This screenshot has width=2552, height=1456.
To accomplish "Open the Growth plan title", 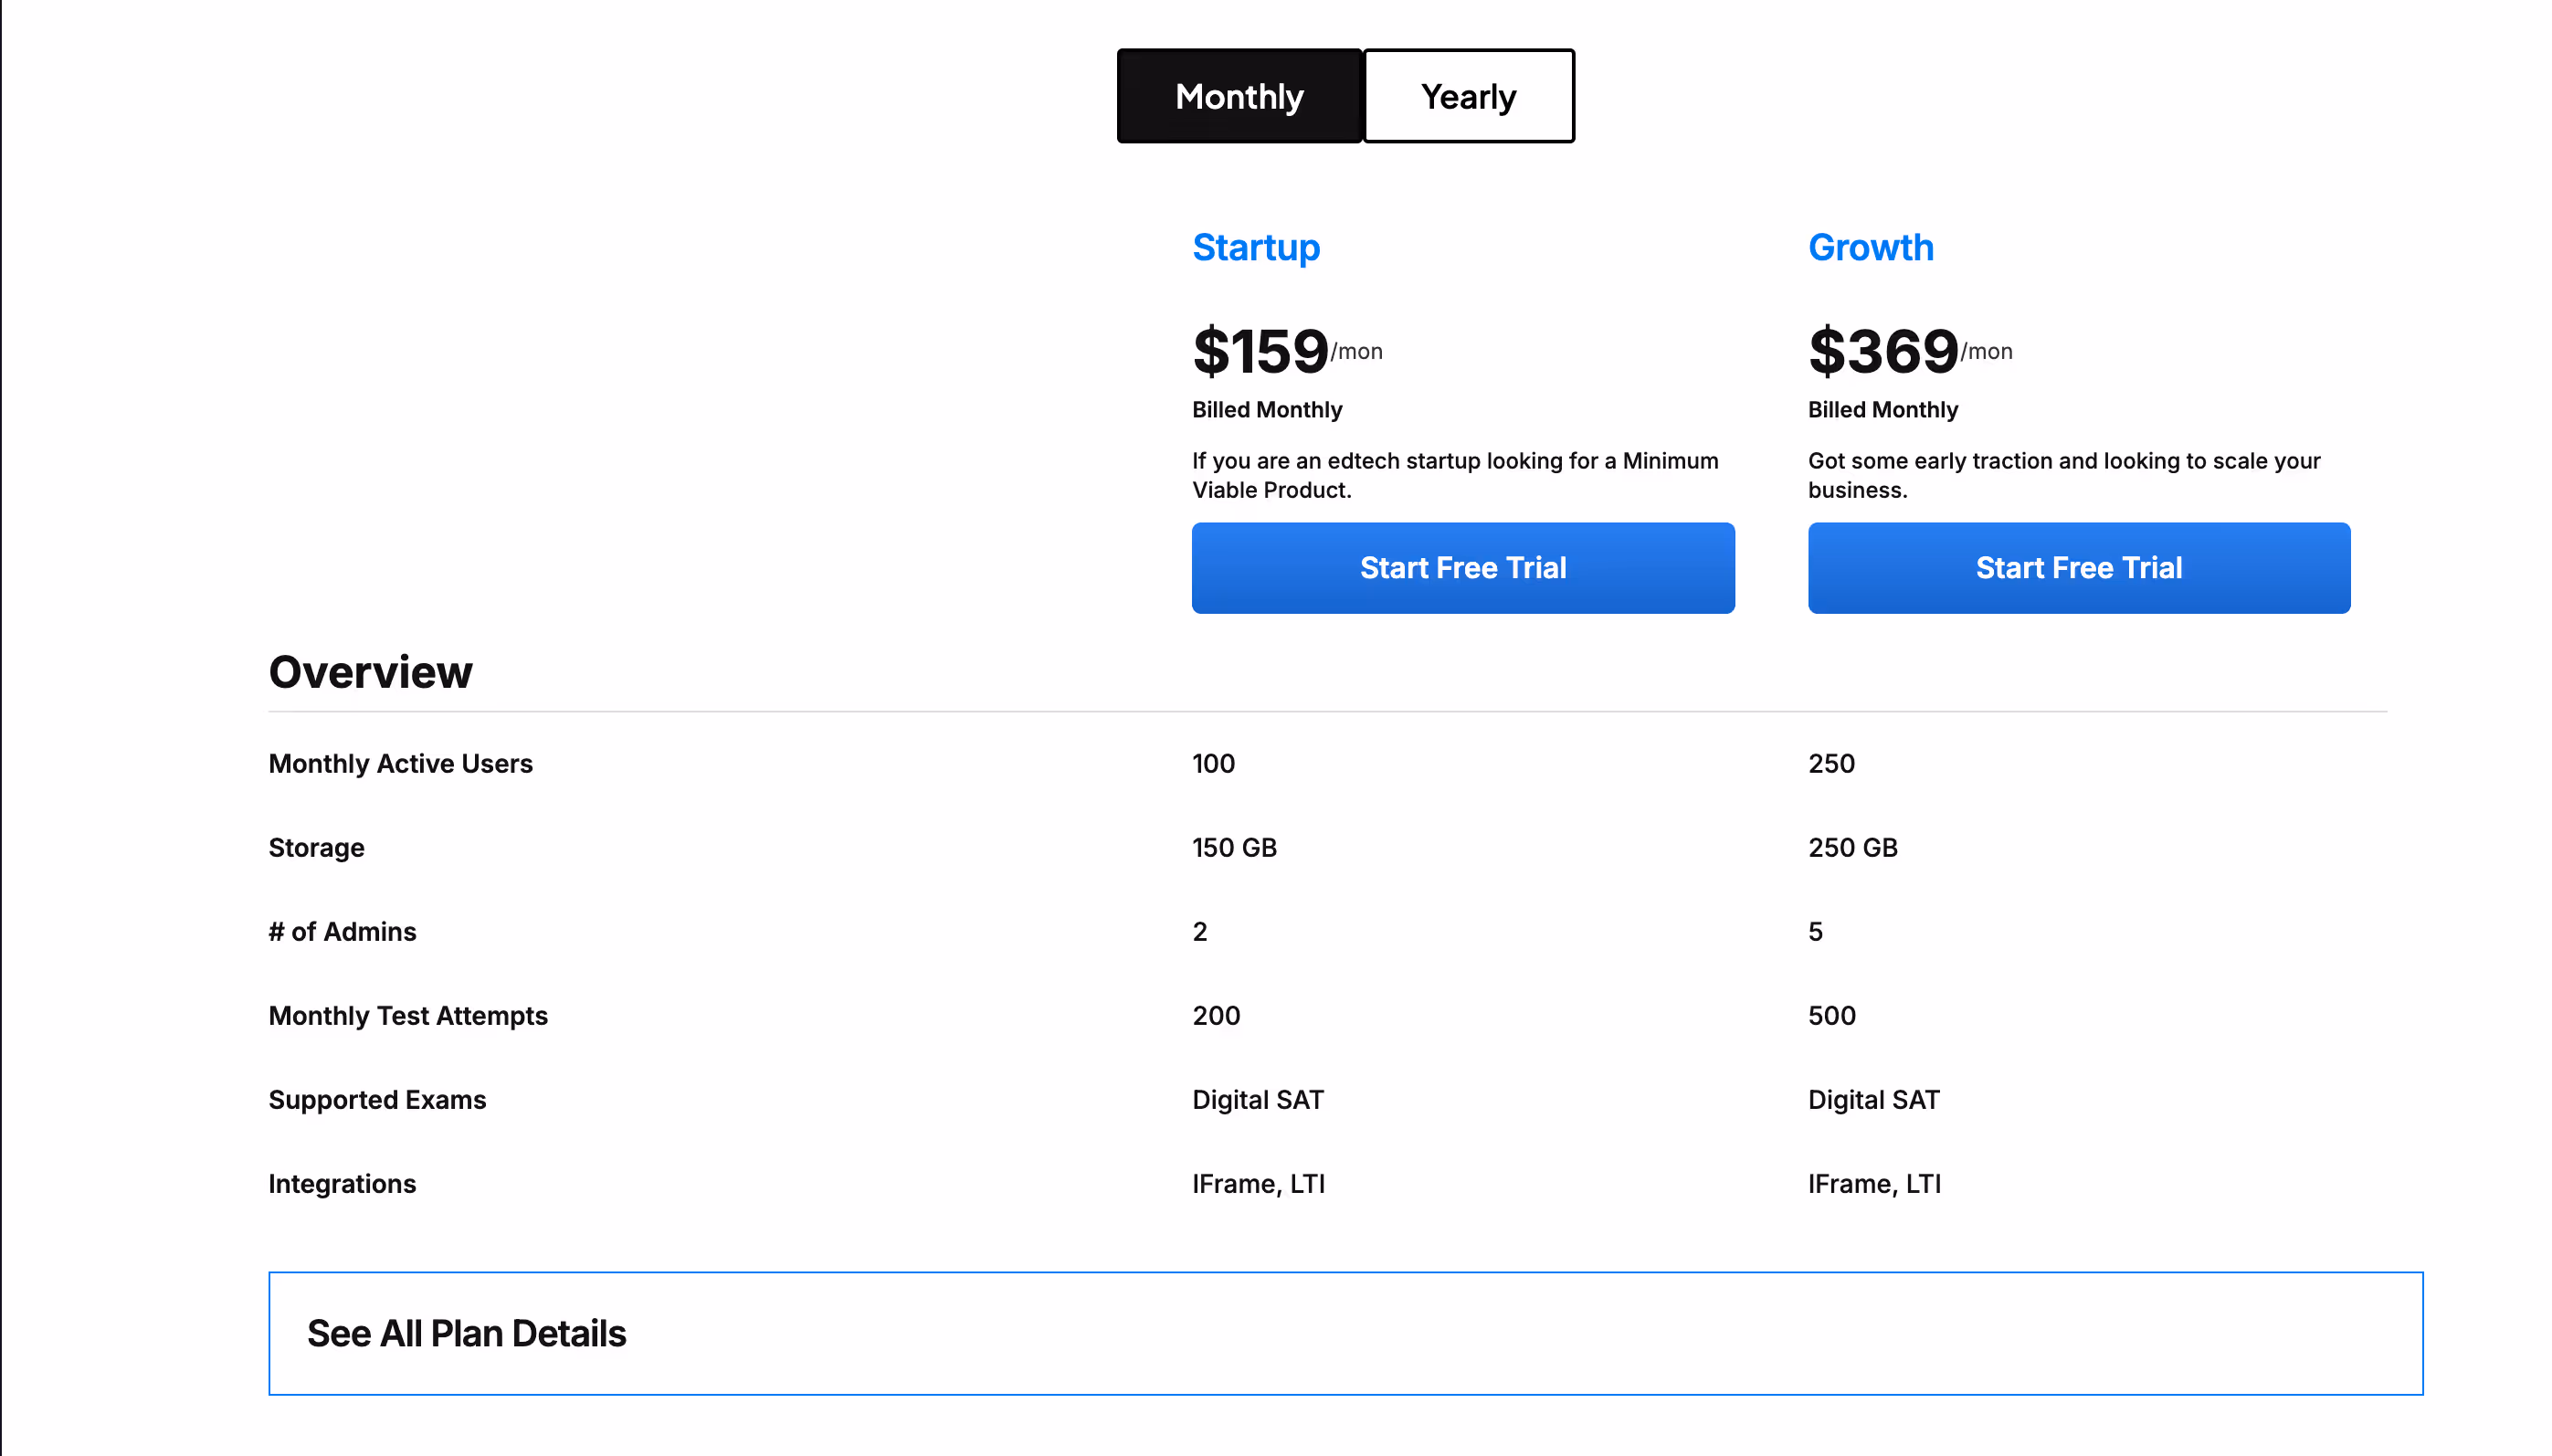I will click(x=1871, y=247).
